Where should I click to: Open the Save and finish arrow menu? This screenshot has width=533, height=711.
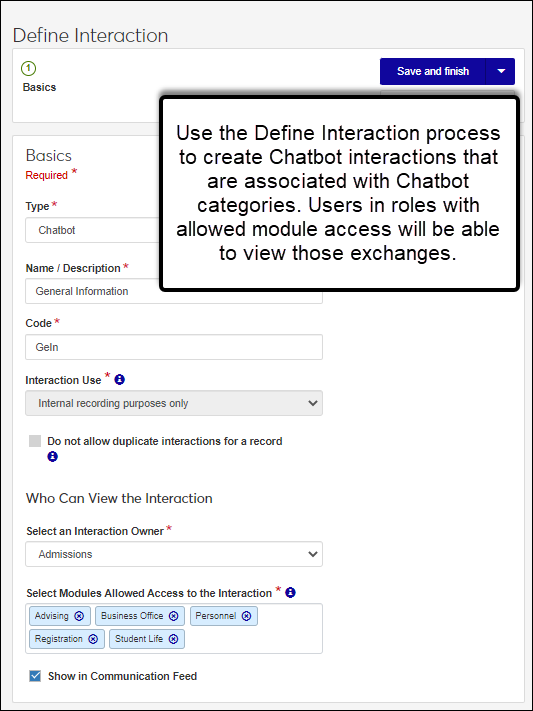point(500,71)
